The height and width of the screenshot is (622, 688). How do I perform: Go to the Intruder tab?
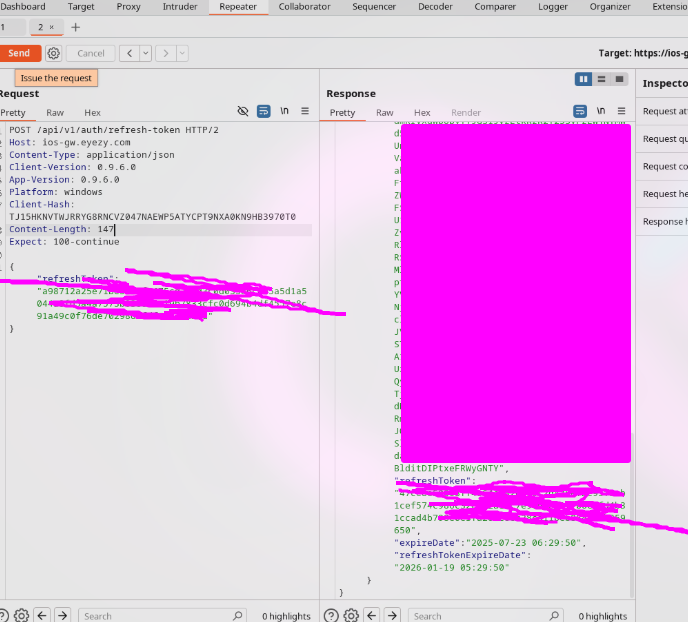click(180, 7)
